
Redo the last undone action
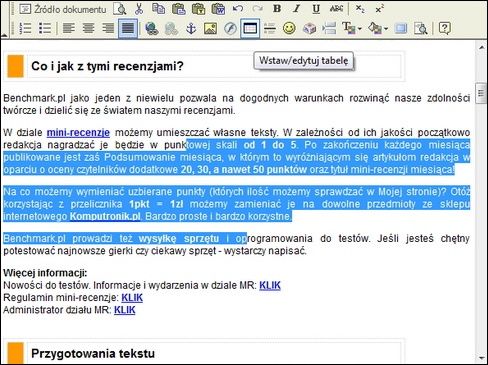[257, 9]
